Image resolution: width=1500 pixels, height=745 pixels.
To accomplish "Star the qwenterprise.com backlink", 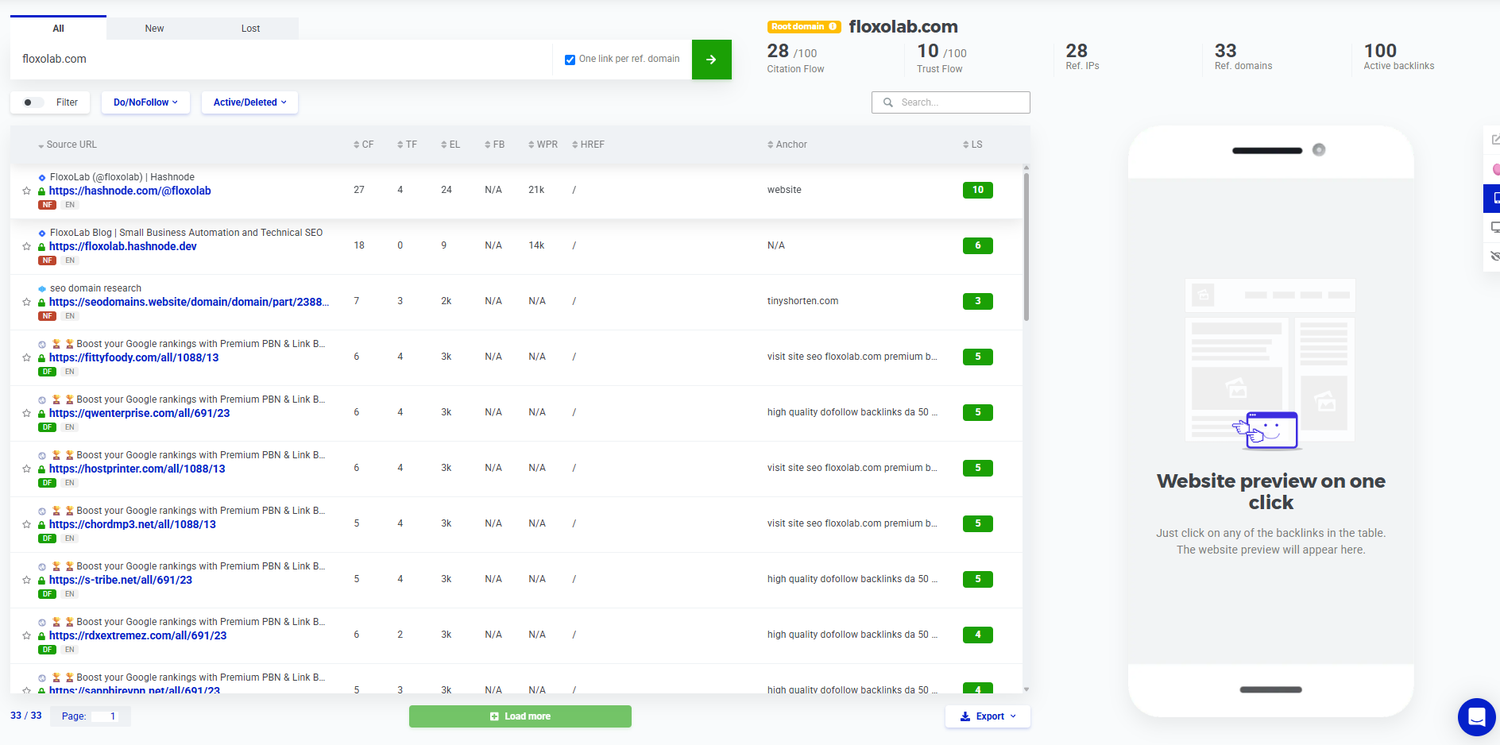I will click(x=27, y=413).
